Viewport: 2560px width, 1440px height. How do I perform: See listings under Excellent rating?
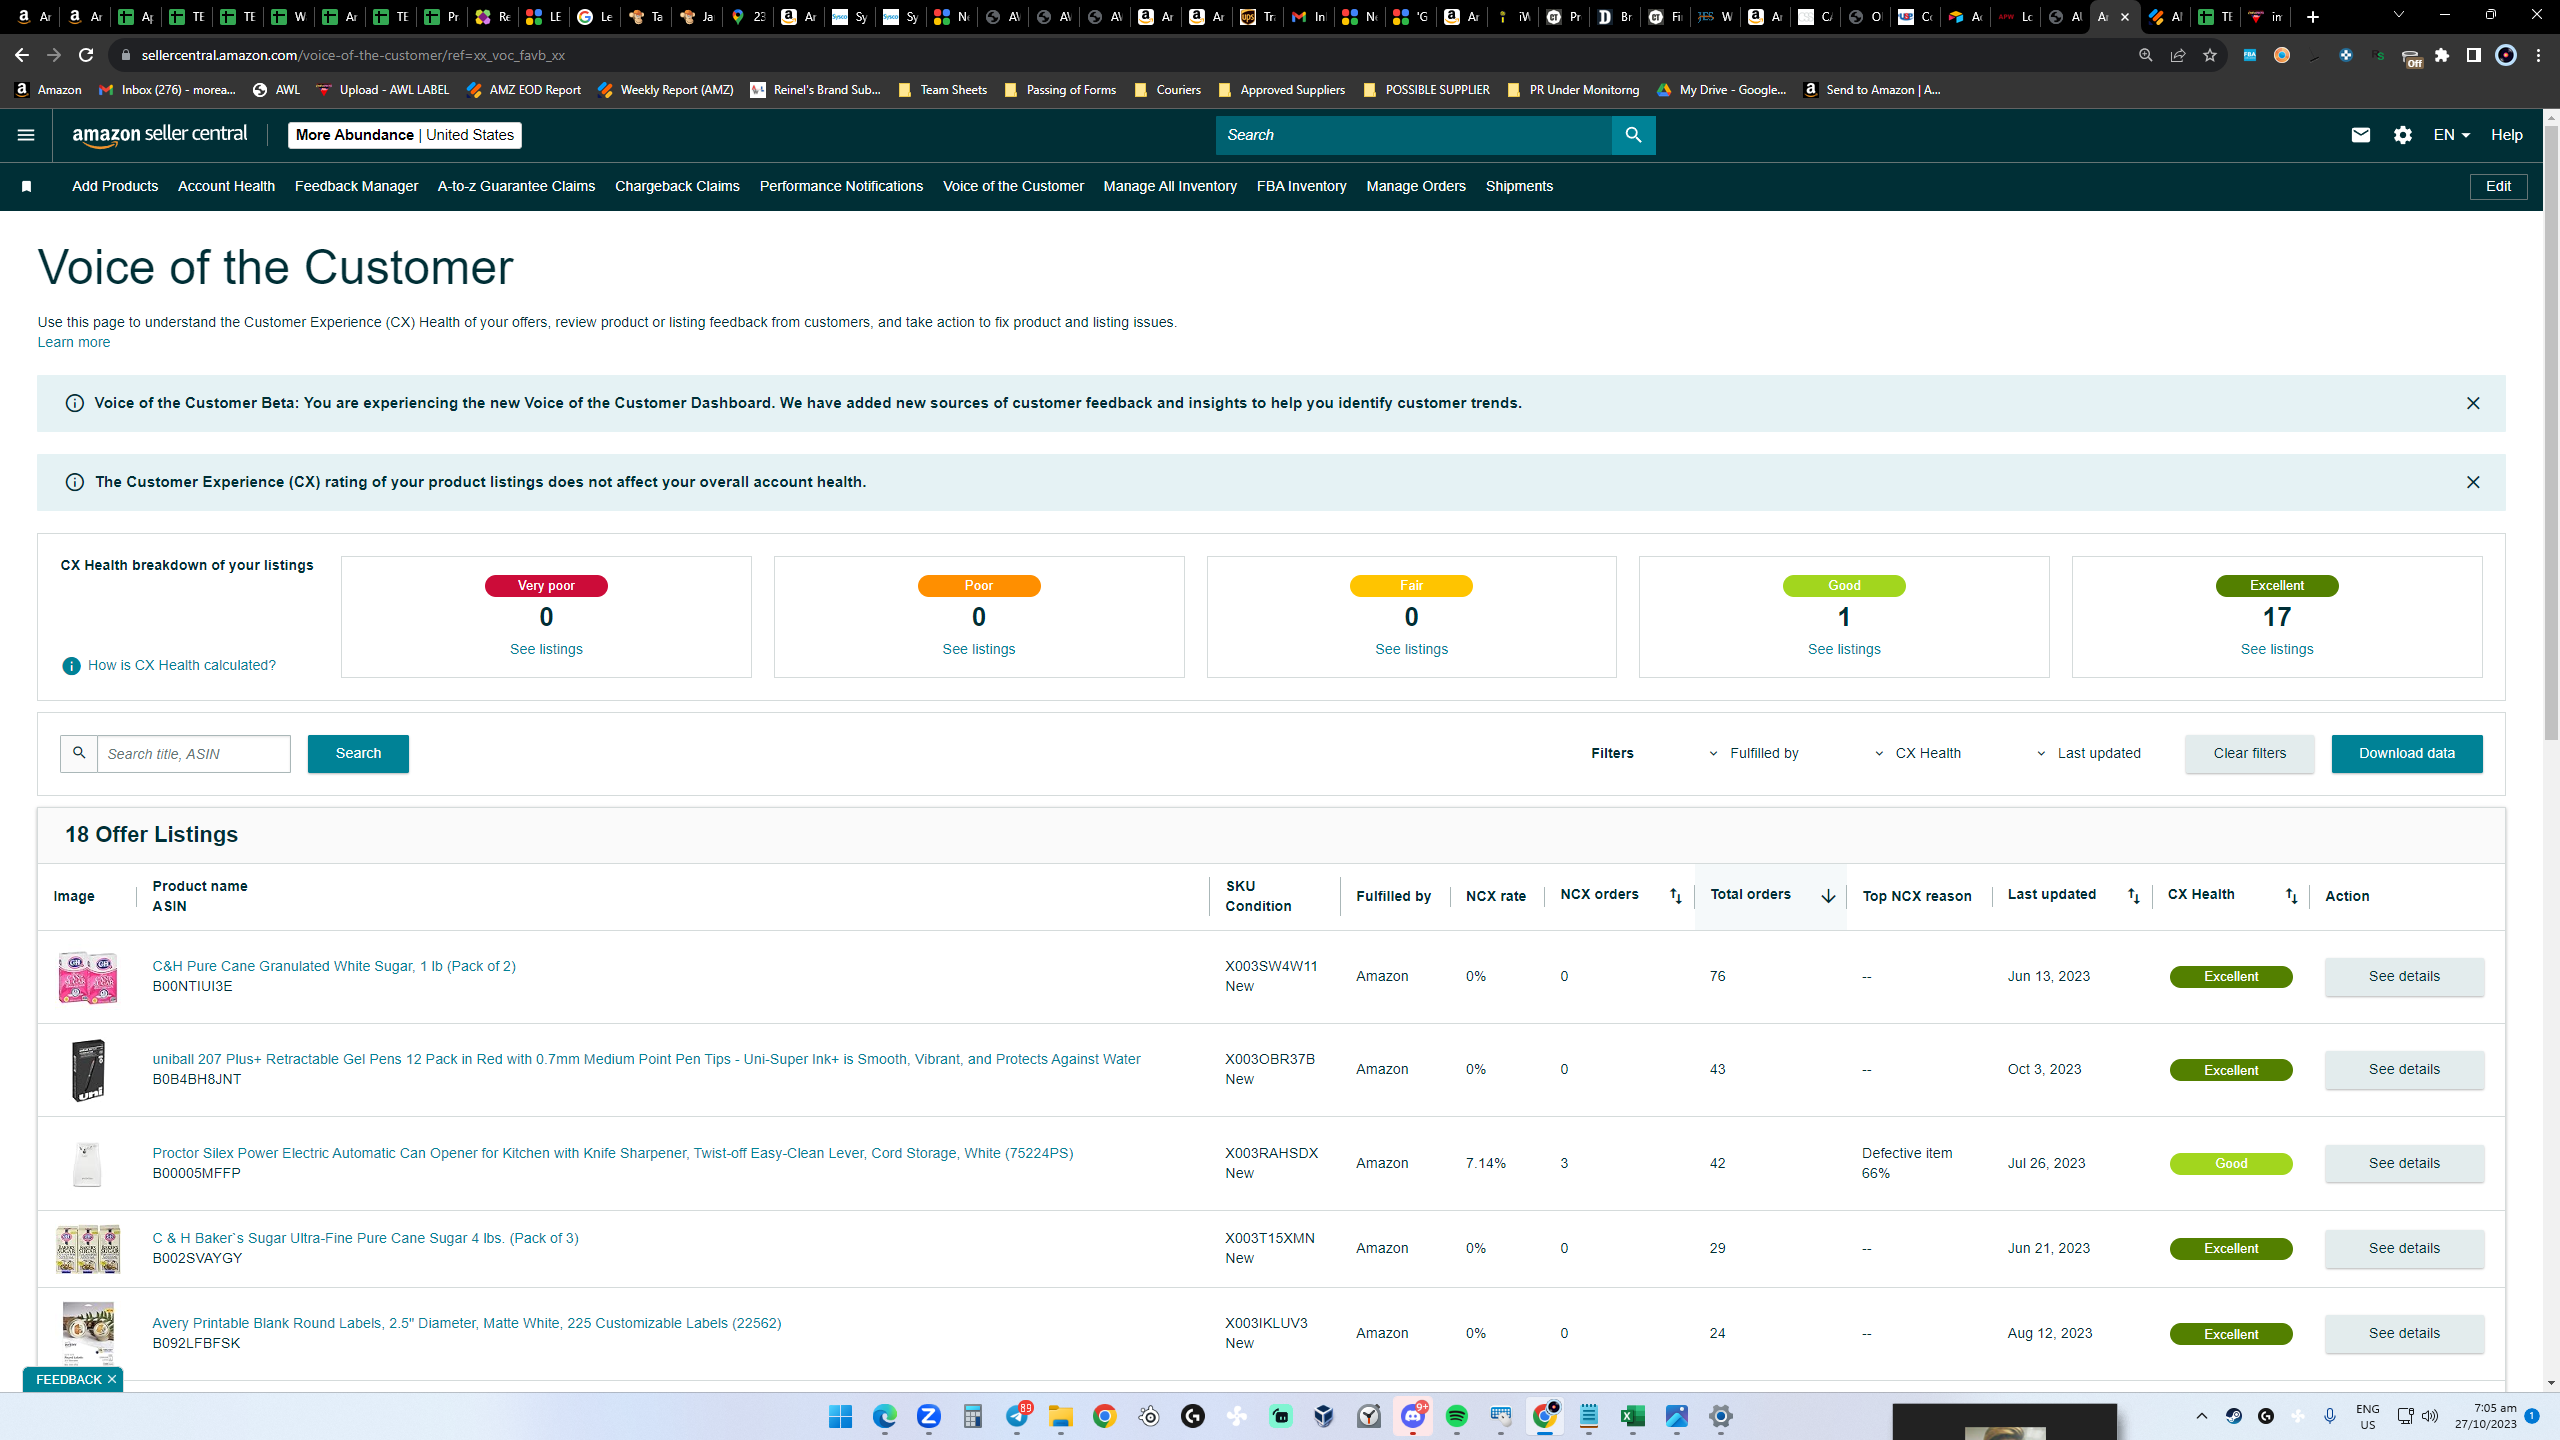pos(2277,649)
